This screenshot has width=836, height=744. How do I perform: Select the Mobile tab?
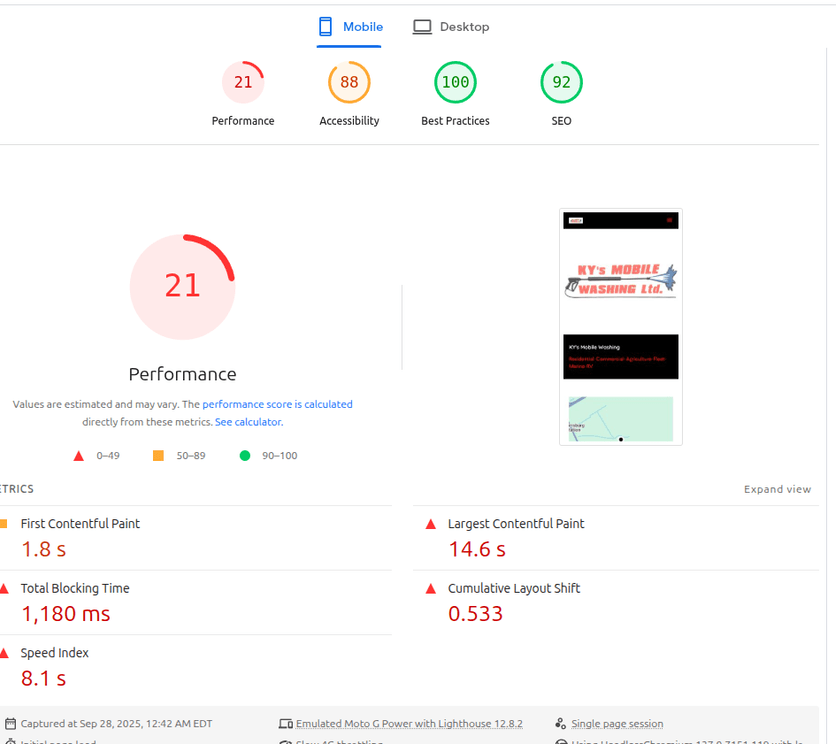pos(361,27)
